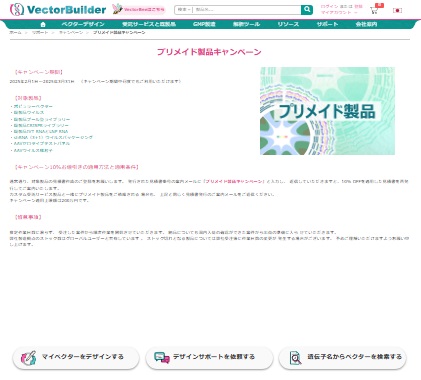Click the magnifier search button

[x=307, y=10]
